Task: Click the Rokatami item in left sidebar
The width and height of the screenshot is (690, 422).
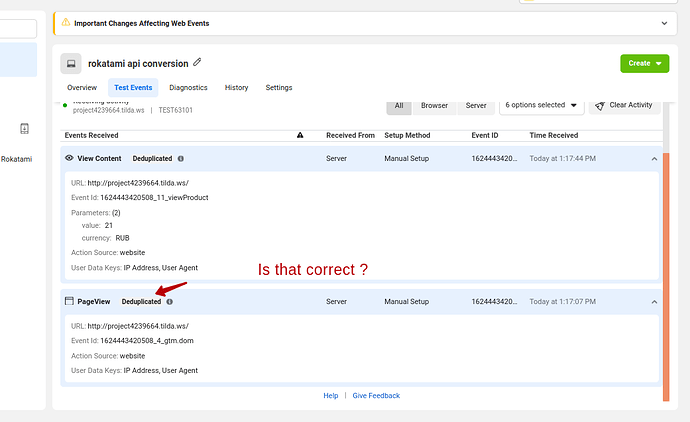Action: (x=16, y=159)
